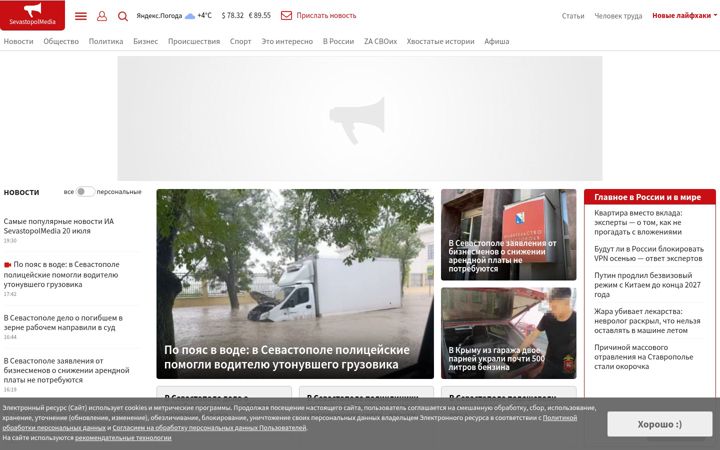Screen dimensions: 720x450
Task: Open the рекомендательные технологии link
Action: click(x=123, y=438)
